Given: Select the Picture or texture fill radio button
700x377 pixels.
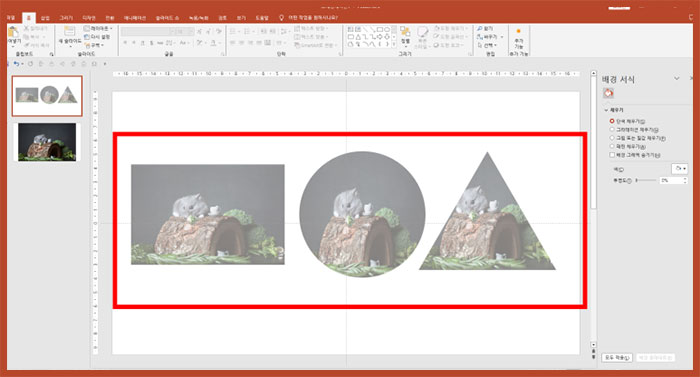Looking at the screenshot, I should pyautogui.click(x=612, y=138).
